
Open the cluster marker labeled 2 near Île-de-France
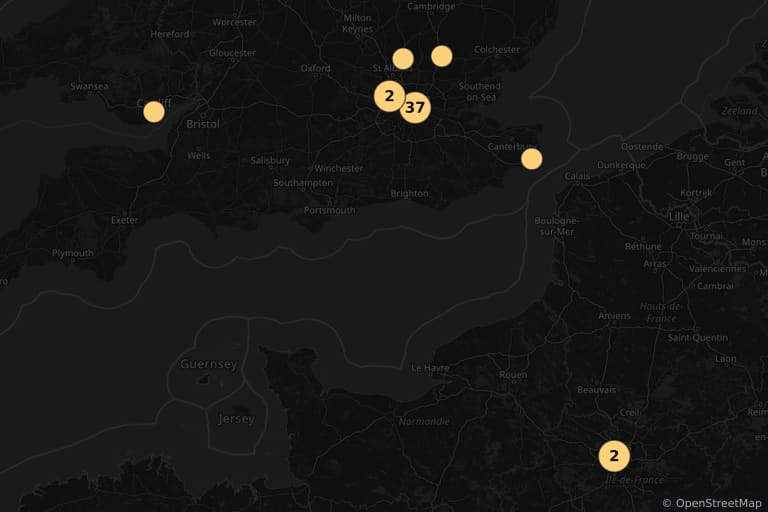[x=614, y=456]
